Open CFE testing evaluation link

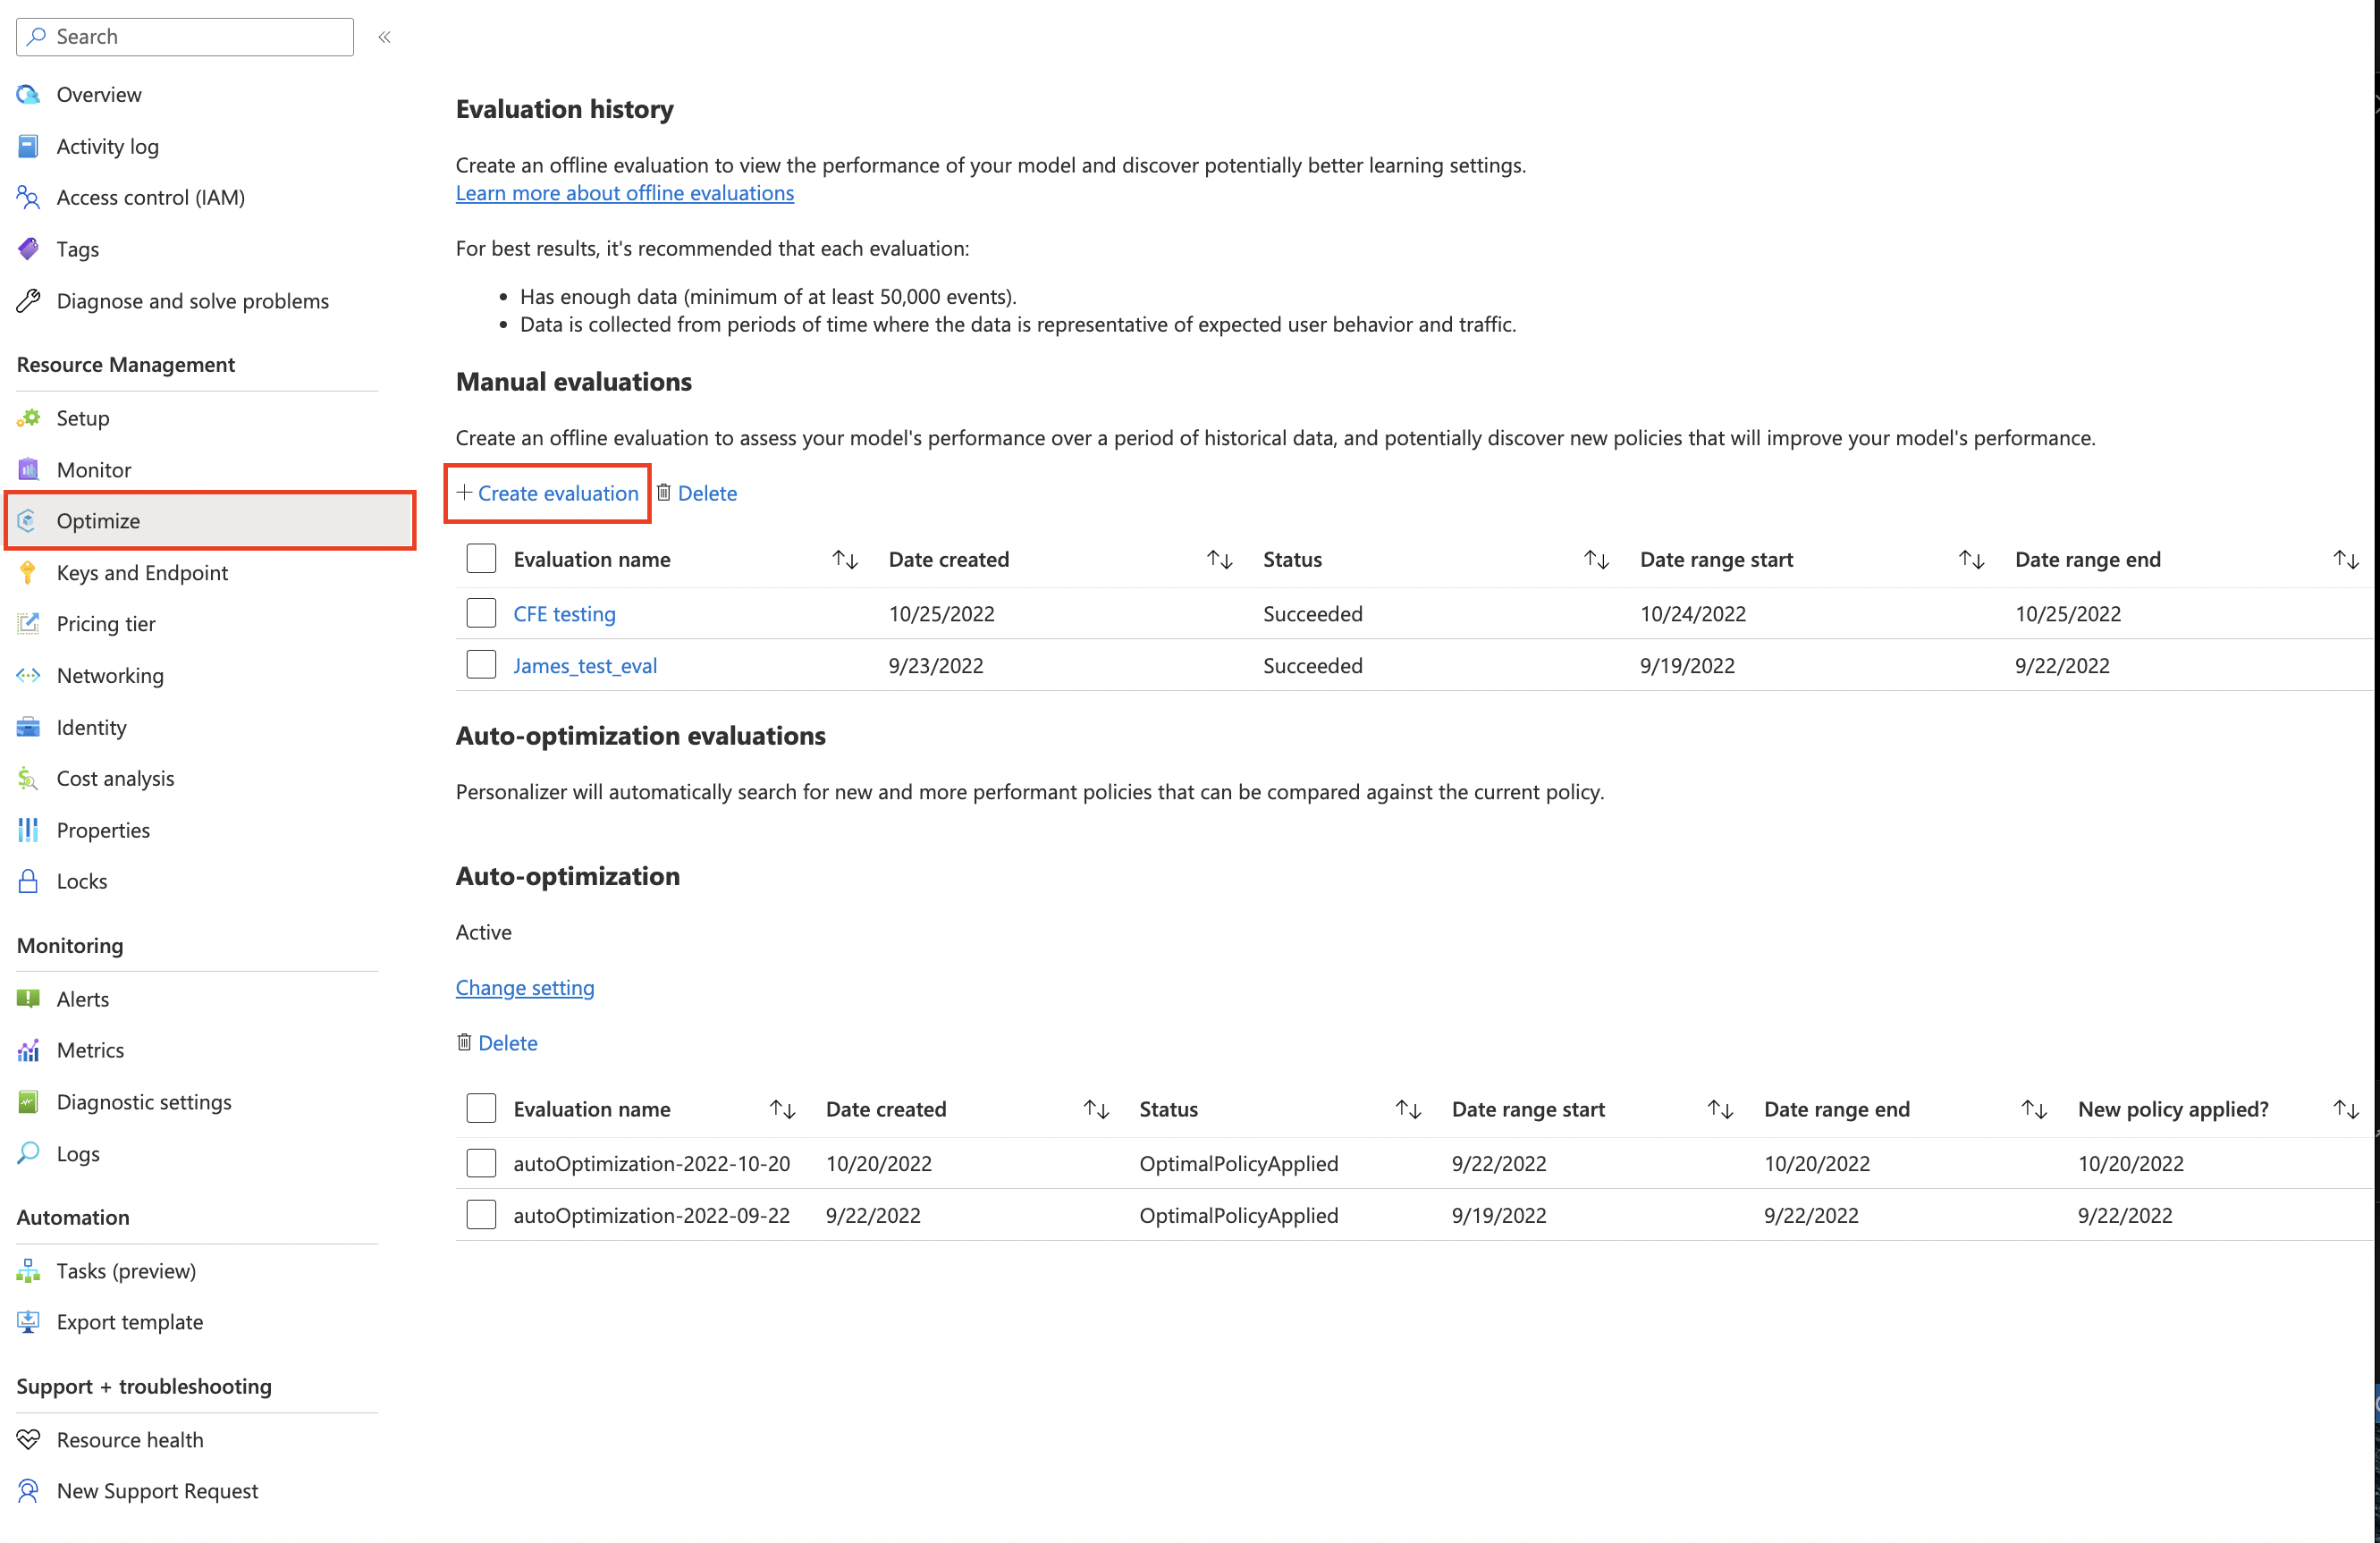pos(562,612)
